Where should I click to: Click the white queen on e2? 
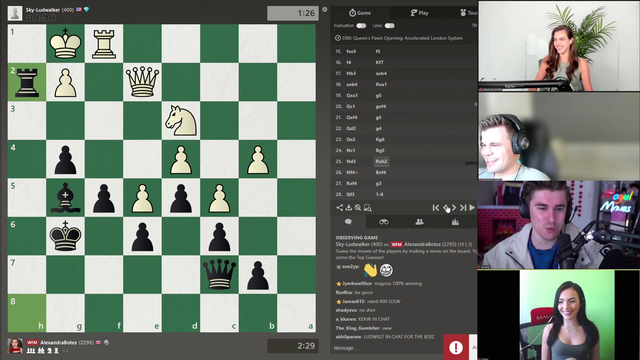pyautogui.click(x=142, y=82)
